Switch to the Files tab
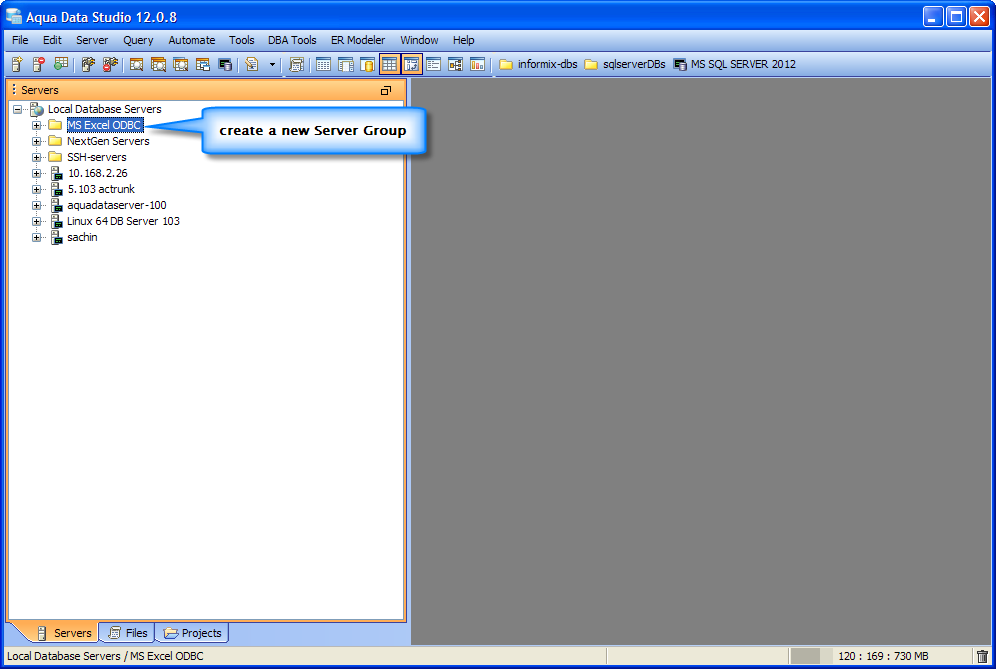The height and width of the screenshot is (669, 996). 128,633
